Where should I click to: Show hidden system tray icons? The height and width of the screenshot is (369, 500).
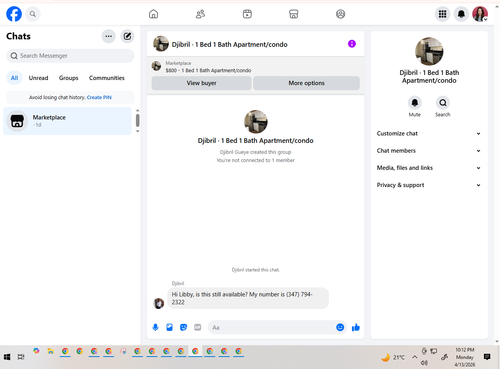point(414,357)
